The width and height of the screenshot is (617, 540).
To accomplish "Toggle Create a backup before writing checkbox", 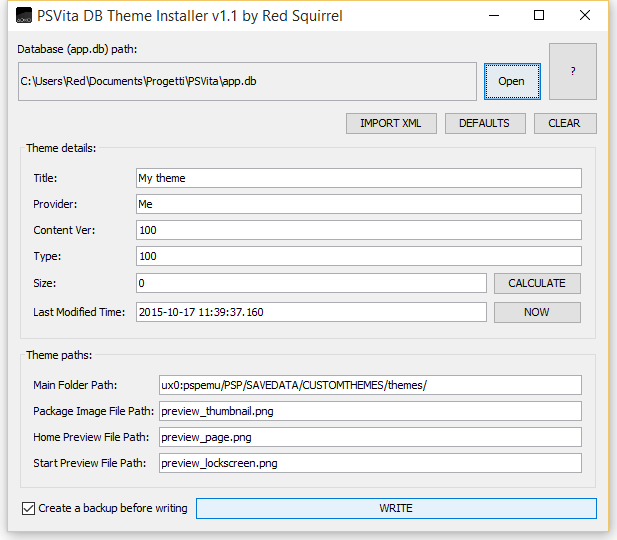I will click(29, 508).
